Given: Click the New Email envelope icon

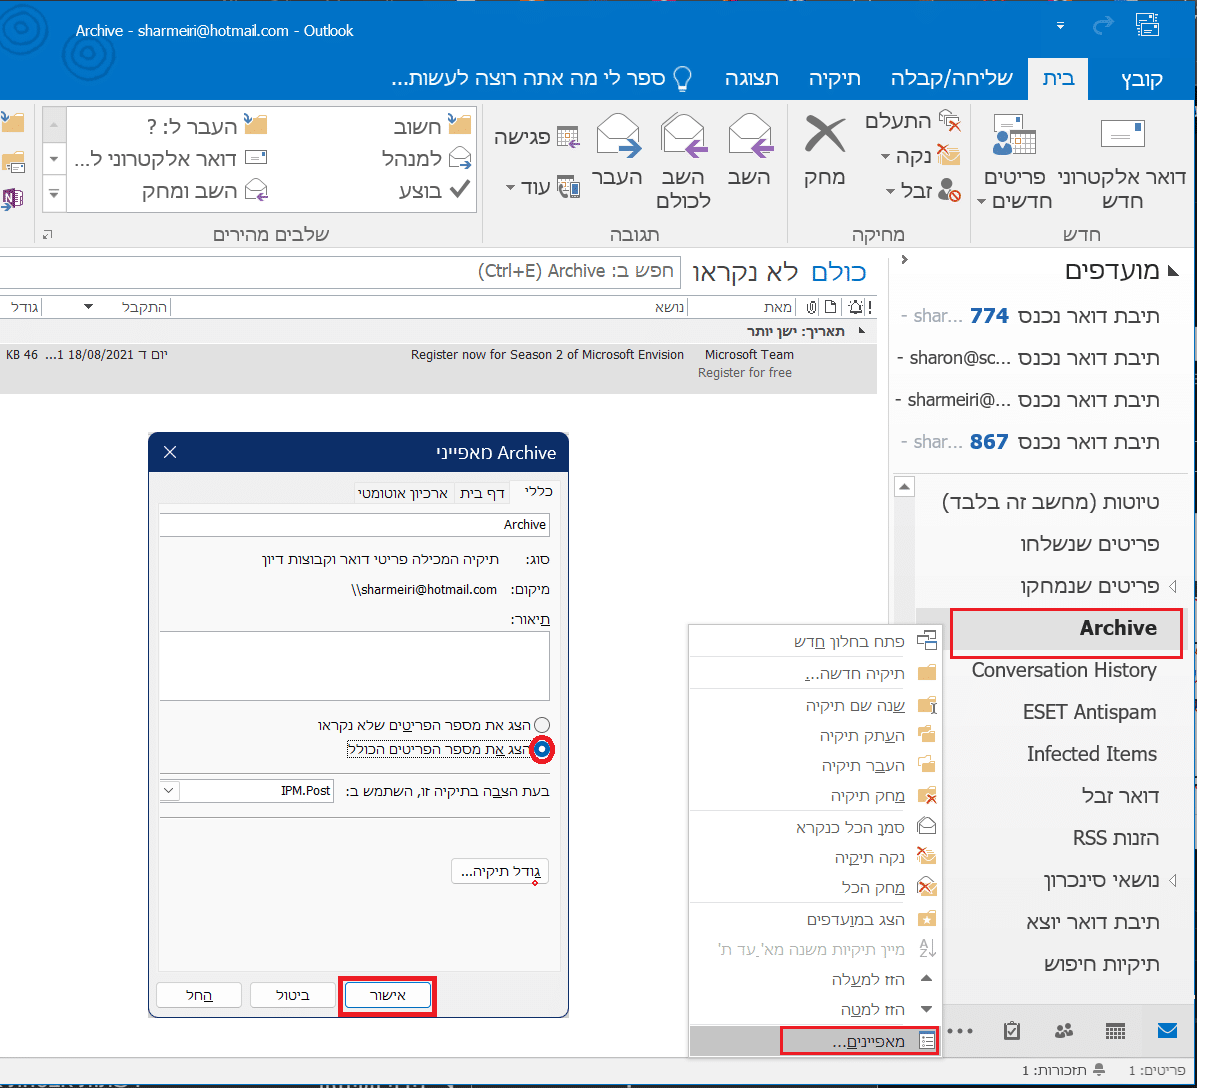Looking at the screenshot, I should coord(1122,134).
